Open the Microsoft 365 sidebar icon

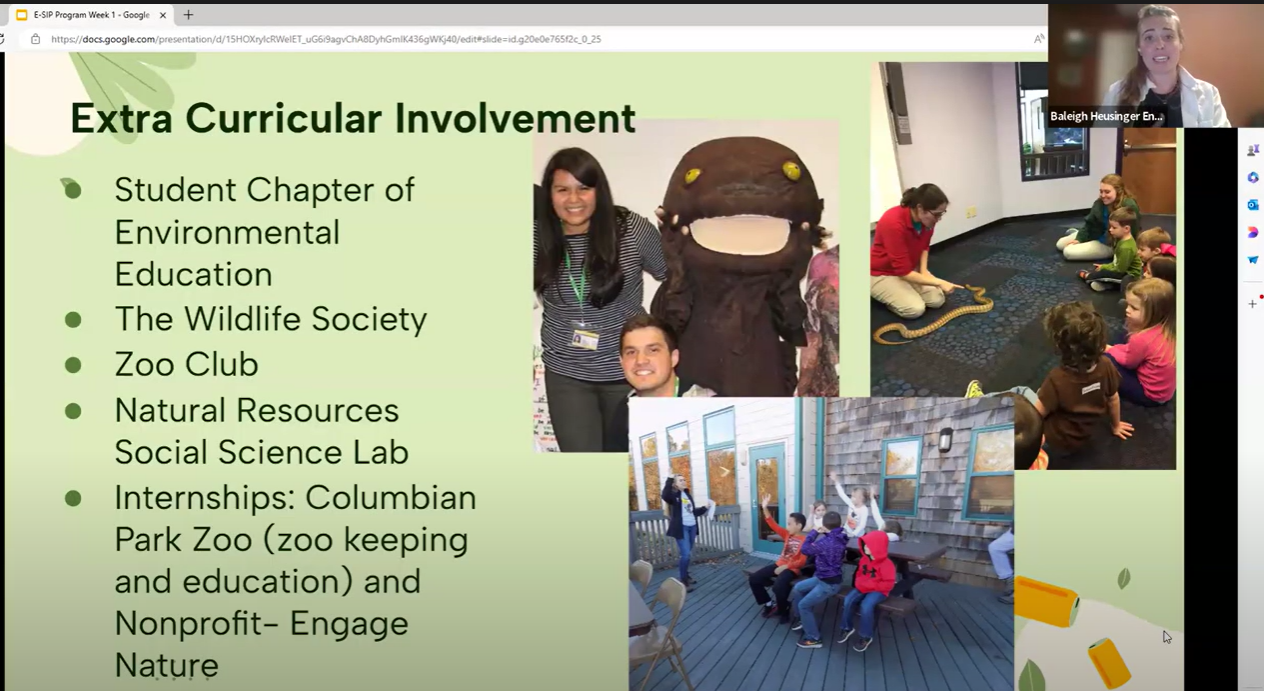(1252, 177)
